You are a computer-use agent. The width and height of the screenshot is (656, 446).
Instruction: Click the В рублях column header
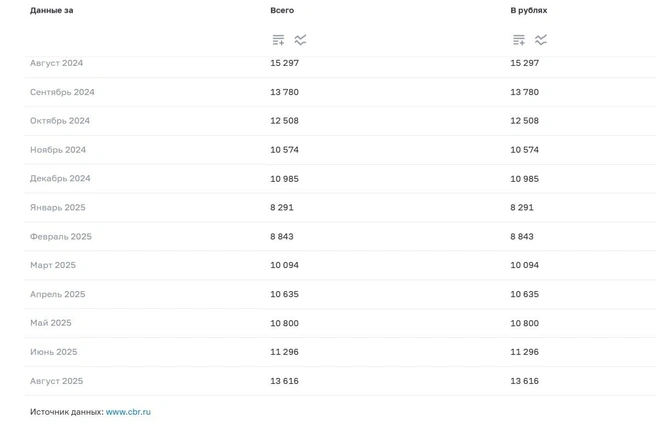(529, 10)
